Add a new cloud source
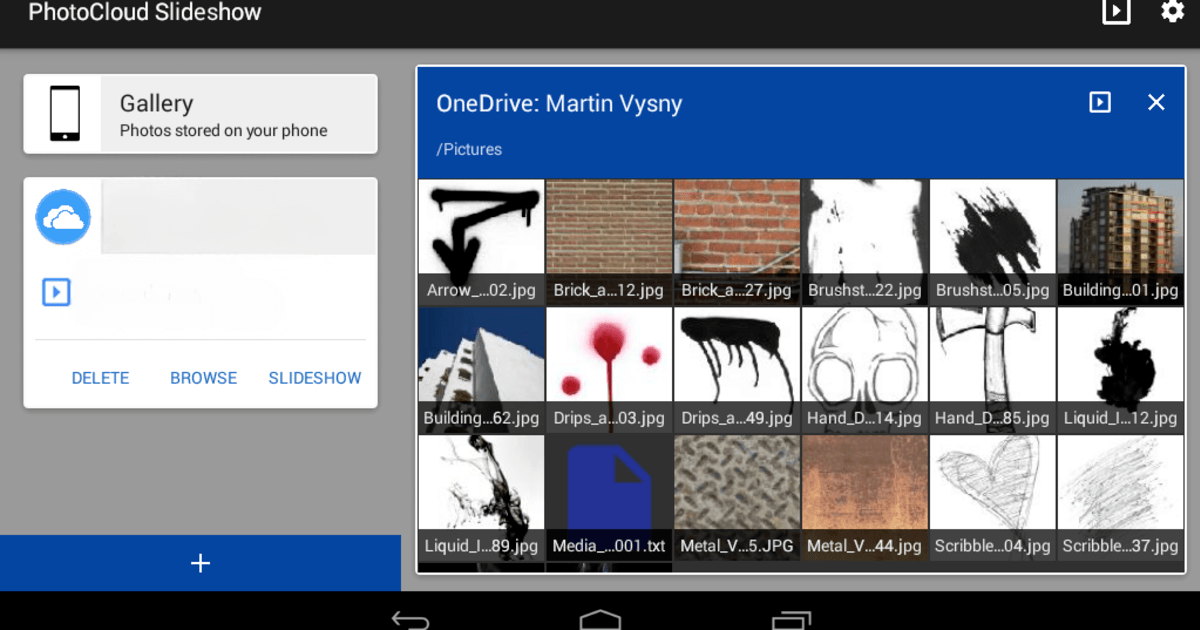 point(200,563)
